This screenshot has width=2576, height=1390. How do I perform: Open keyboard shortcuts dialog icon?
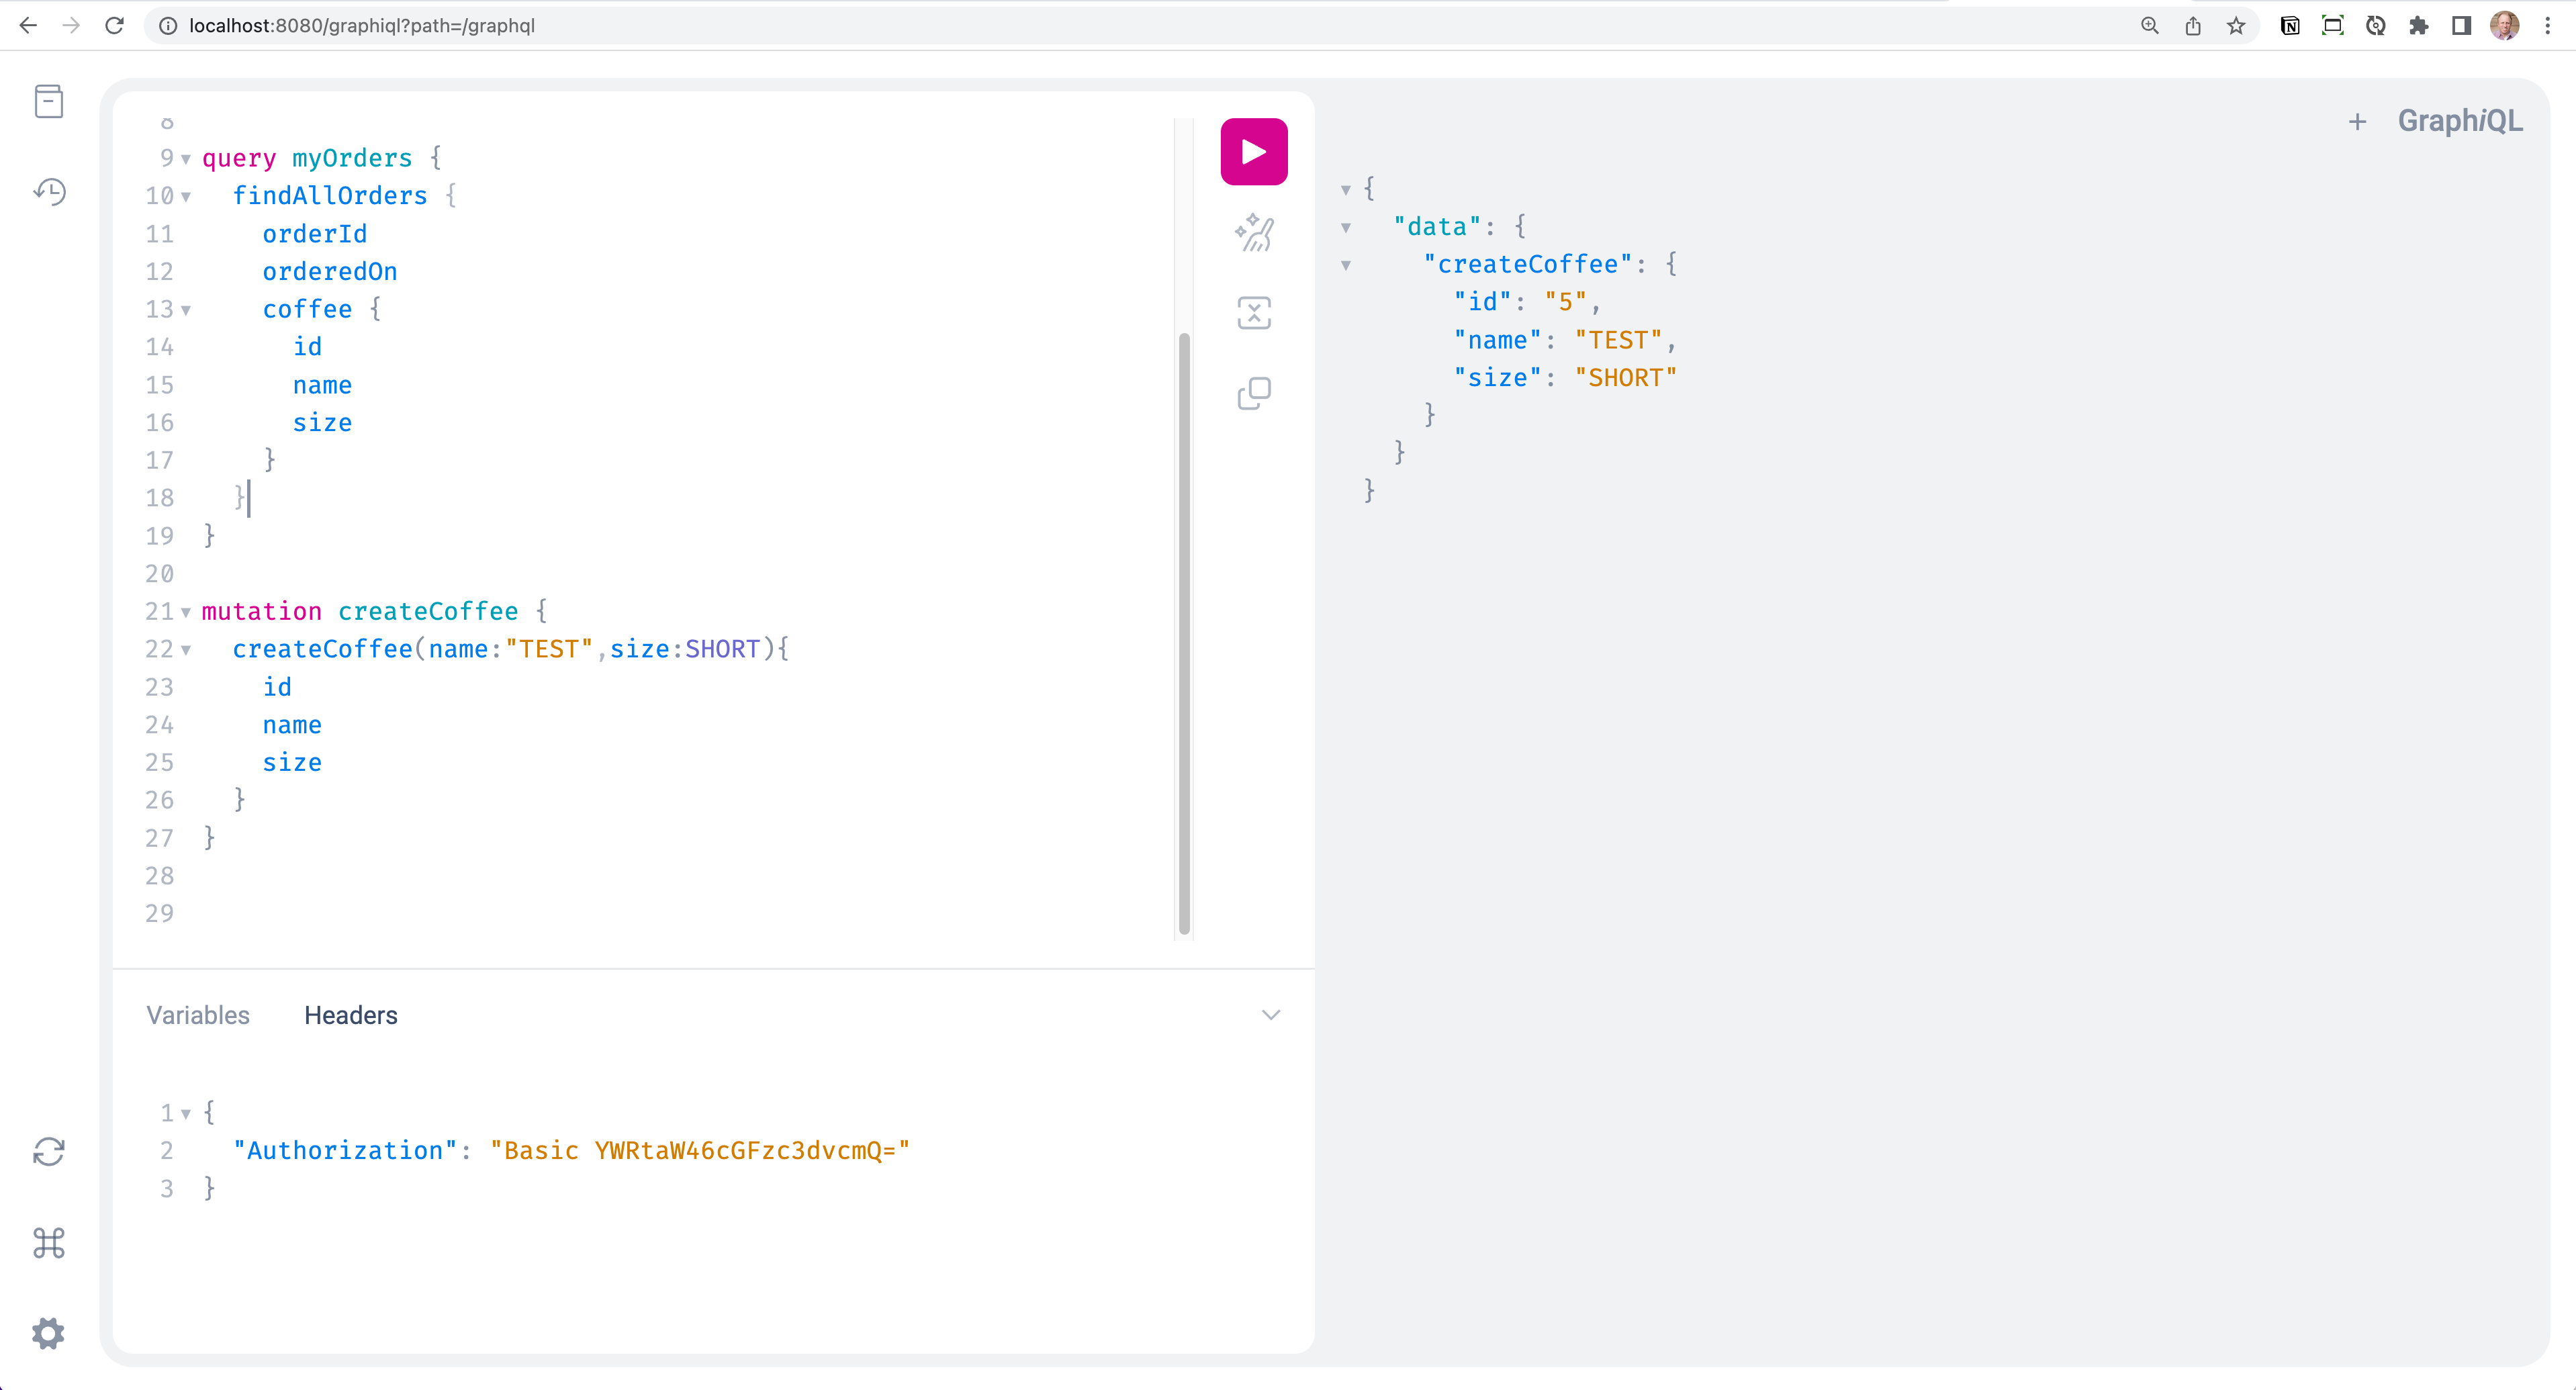click(48, 1243)
